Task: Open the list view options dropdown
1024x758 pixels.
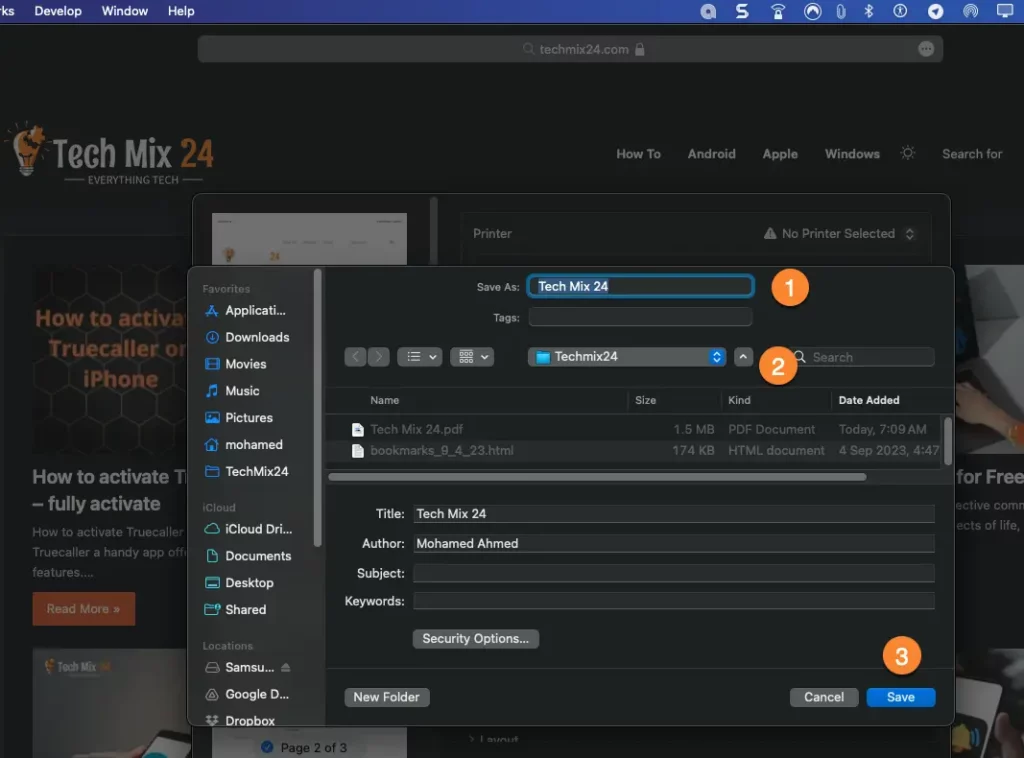Action: (x=420, y=356)
